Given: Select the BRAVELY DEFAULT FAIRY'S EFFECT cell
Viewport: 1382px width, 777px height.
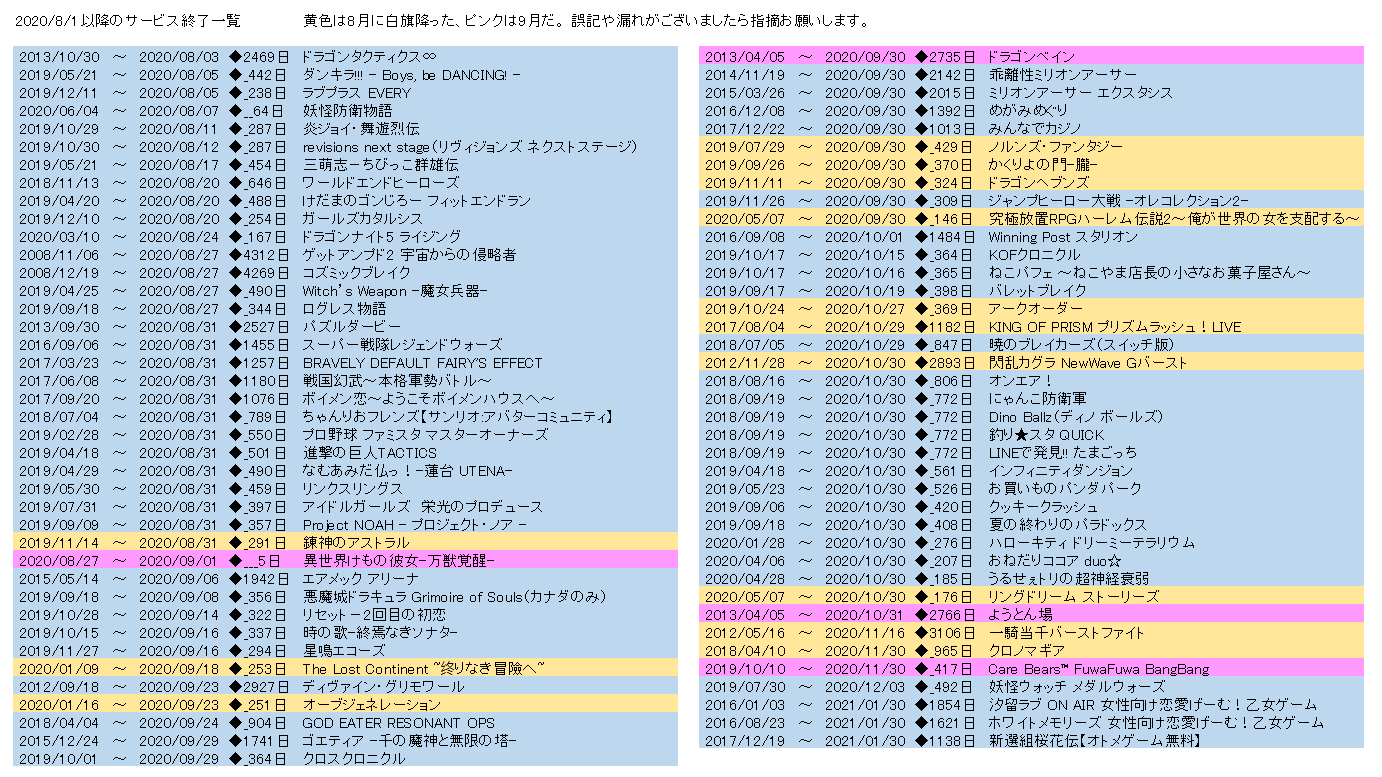Looking at the screenshot, I should pos(422,363).
